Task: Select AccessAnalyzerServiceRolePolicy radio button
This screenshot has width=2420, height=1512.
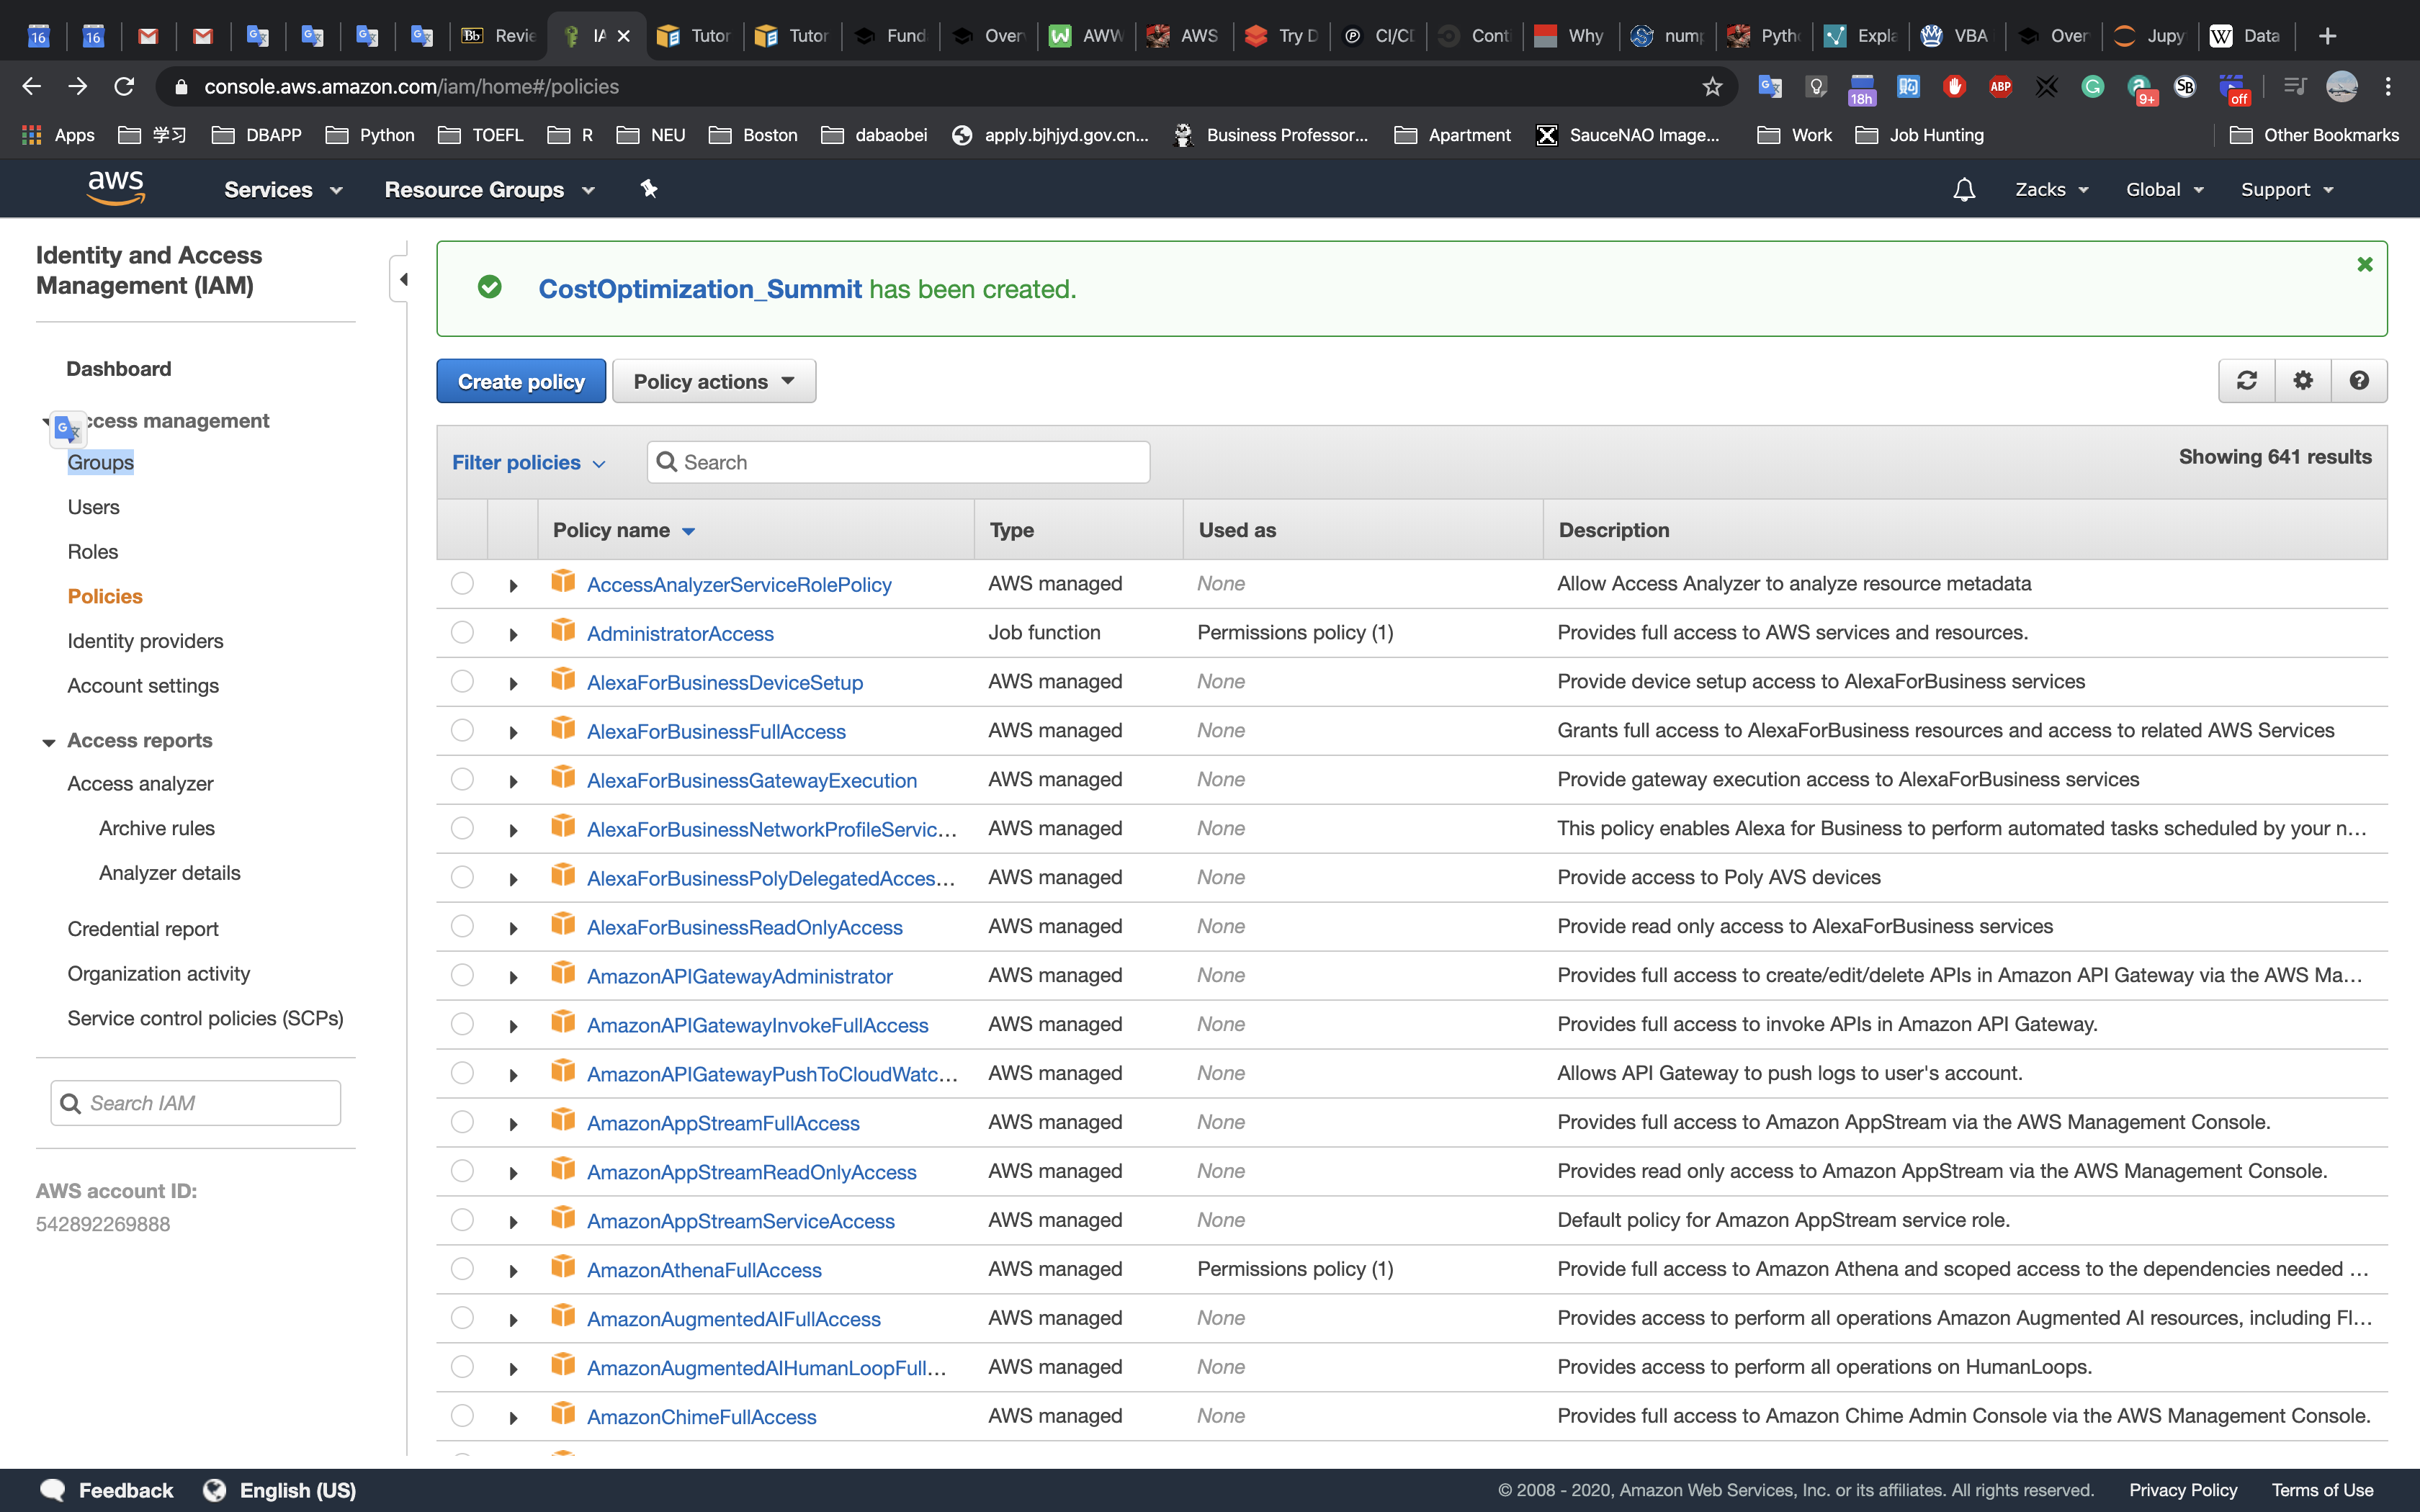Action: [462, 584]
